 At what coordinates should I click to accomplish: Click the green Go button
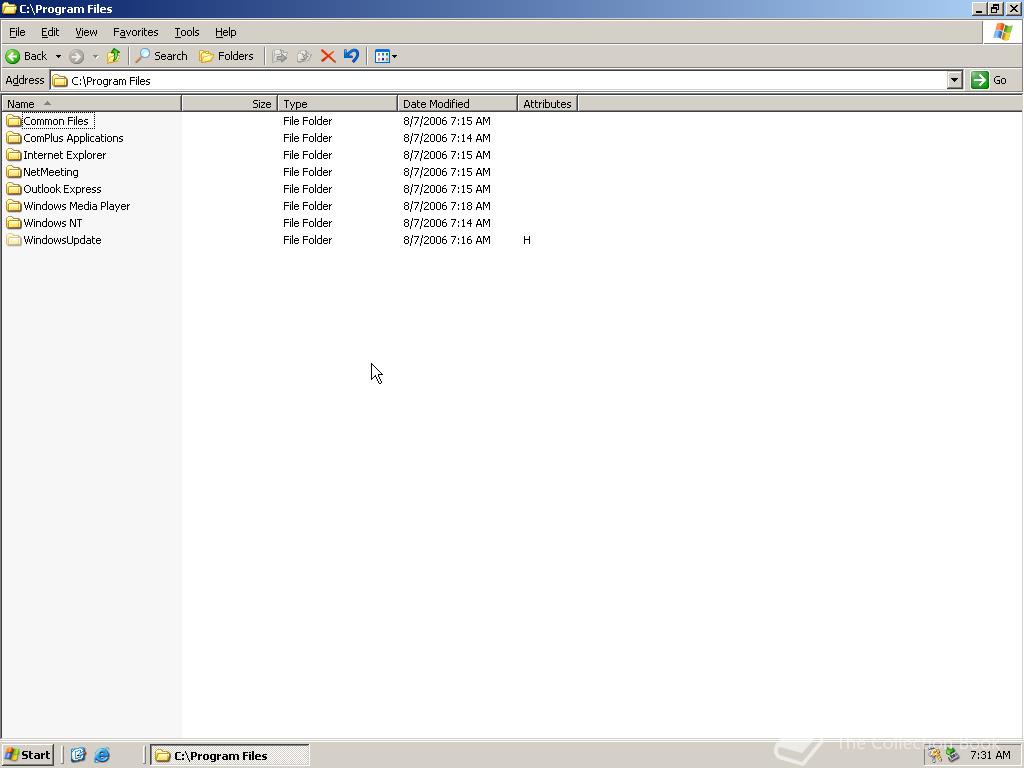[989, 80]
